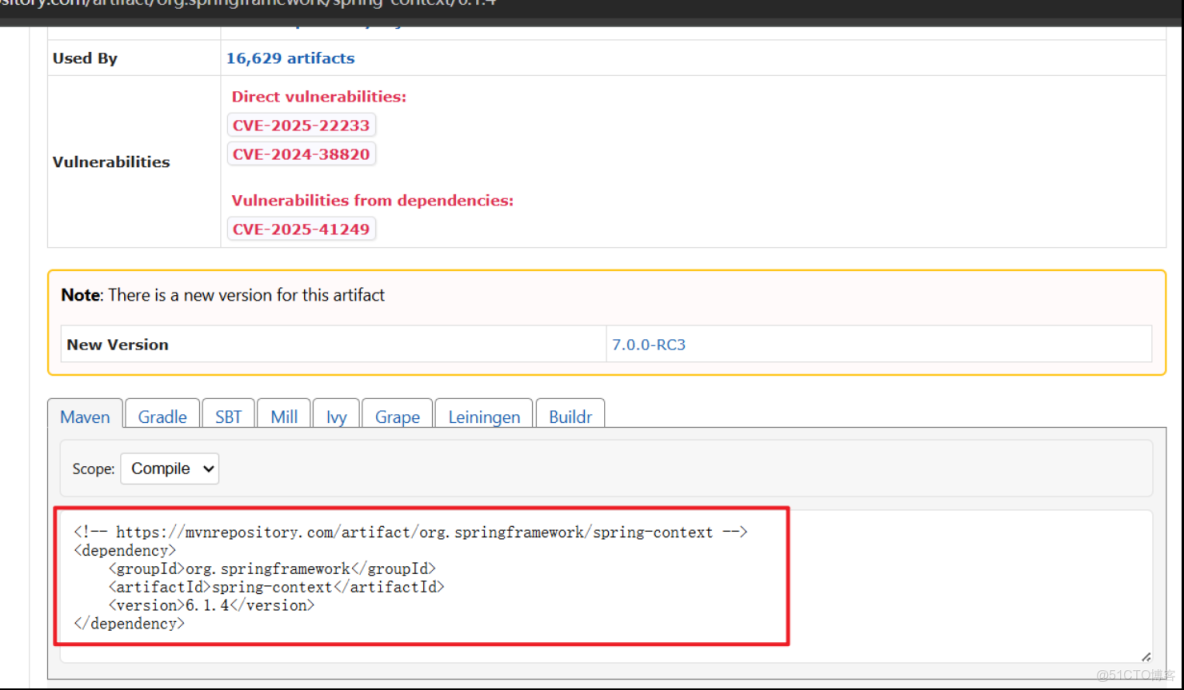Switch to the Leiningen tab
Viewport: 1184px width, 690px height.
484,414
